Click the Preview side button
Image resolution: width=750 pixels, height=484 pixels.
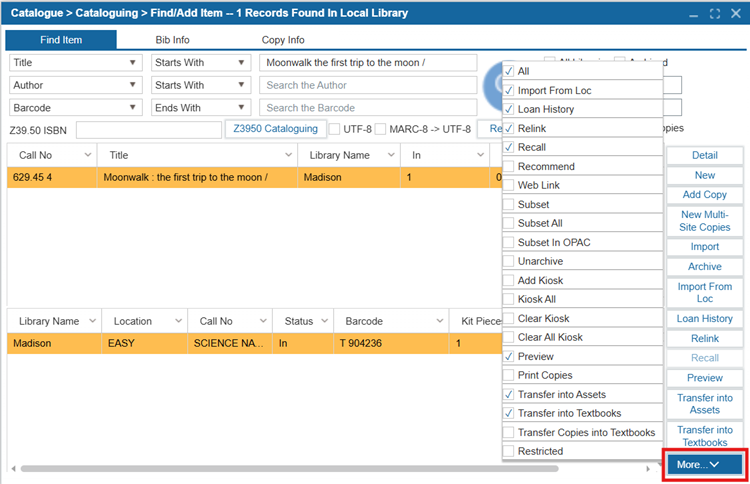(x=705, y=378)
